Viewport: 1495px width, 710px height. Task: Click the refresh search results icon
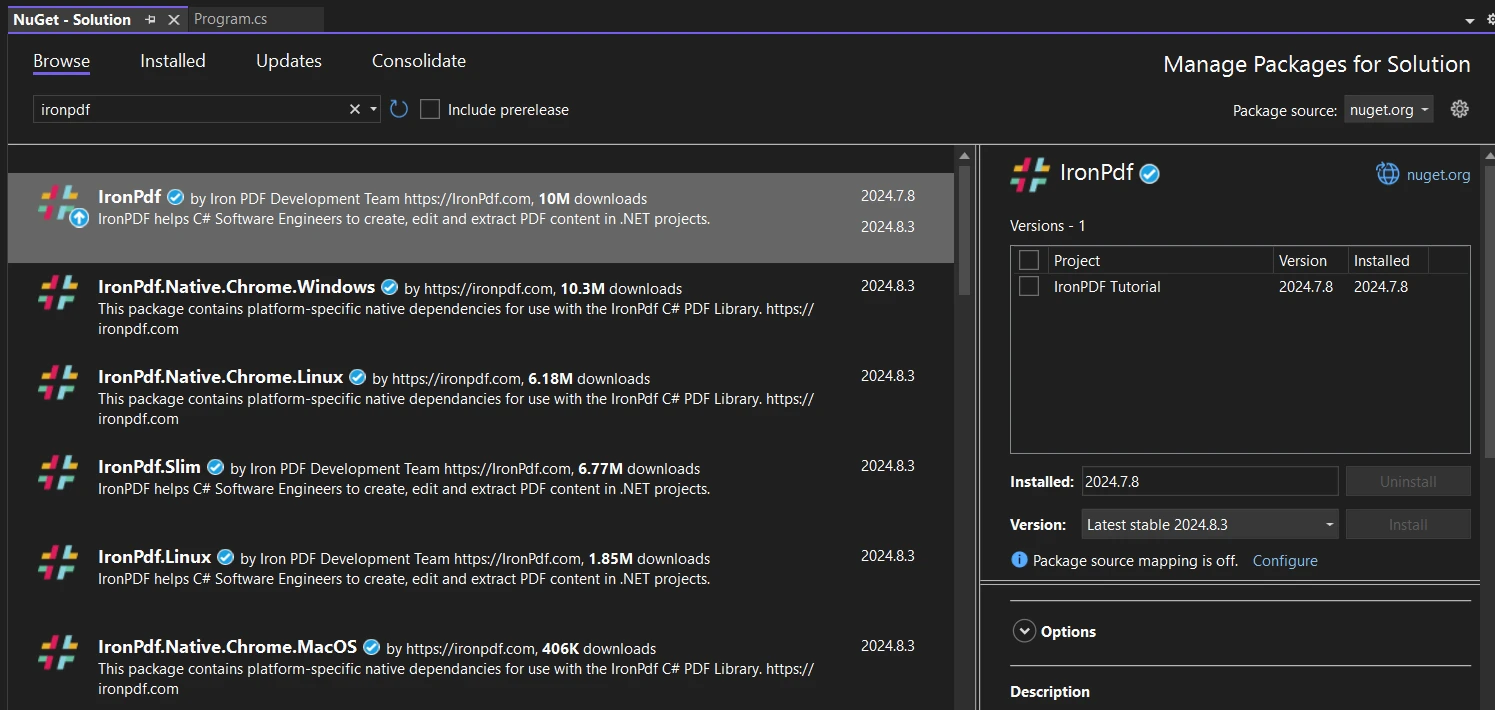tap(399, 109)
